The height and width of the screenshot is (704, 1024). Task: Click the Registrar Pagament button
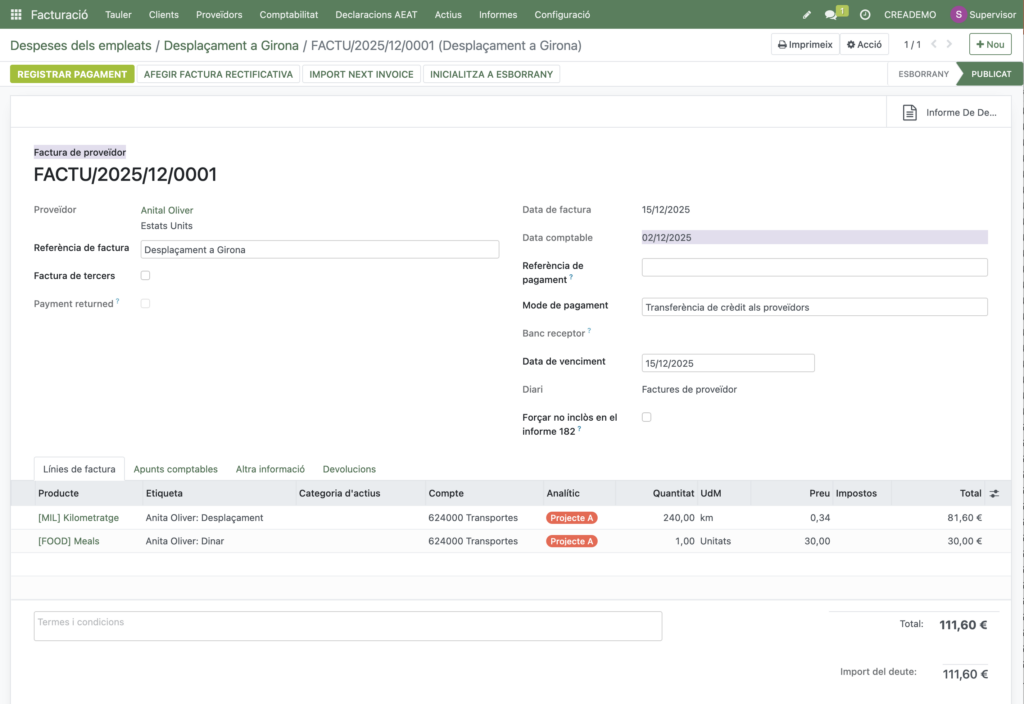72,74
